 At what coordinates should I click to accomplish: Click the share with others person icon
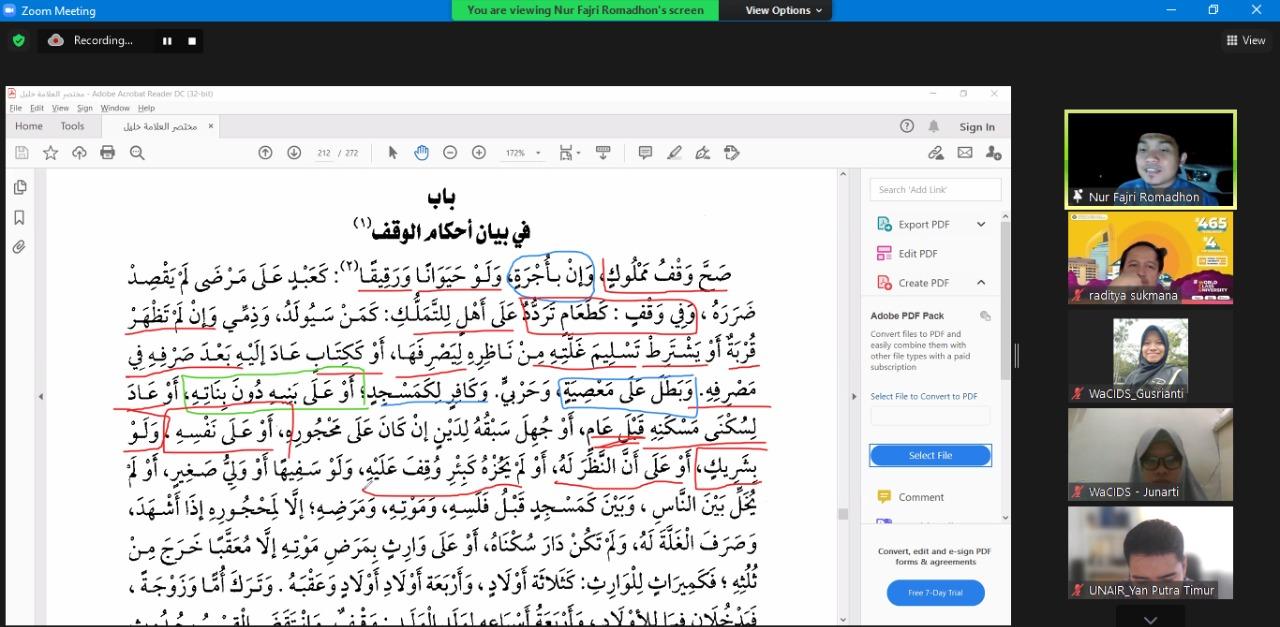993,153
